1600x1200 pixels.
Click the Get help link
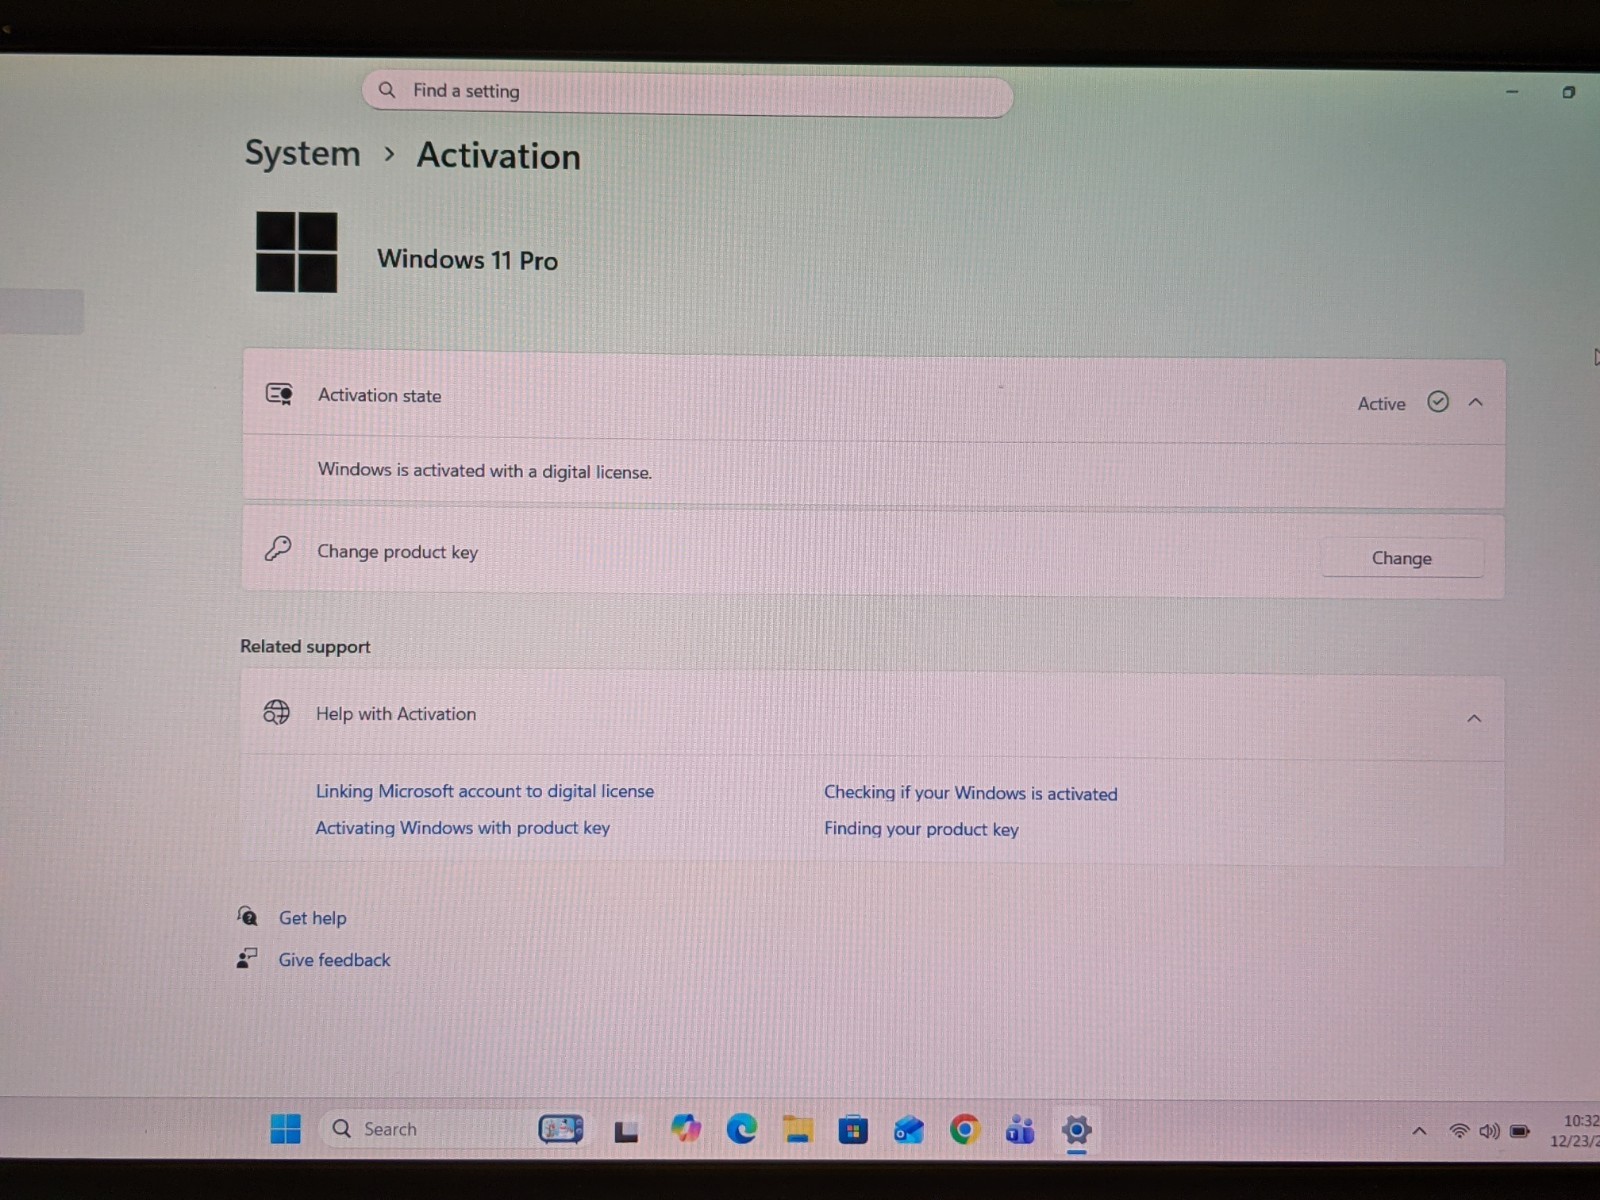tap(312, 918)
